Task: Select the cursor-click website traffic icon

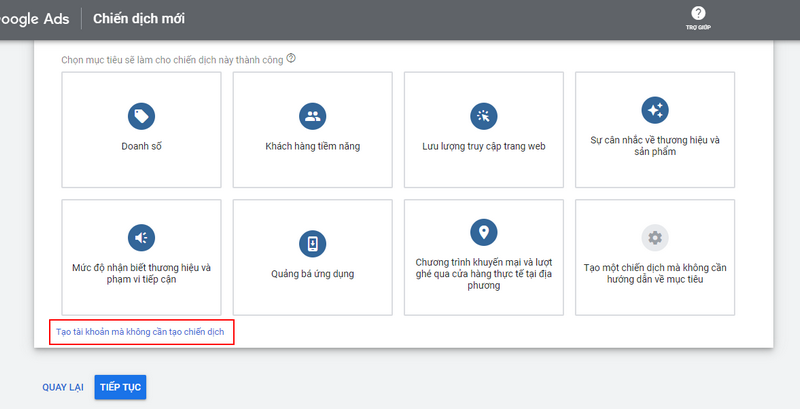Action: (x=484, y=116)
